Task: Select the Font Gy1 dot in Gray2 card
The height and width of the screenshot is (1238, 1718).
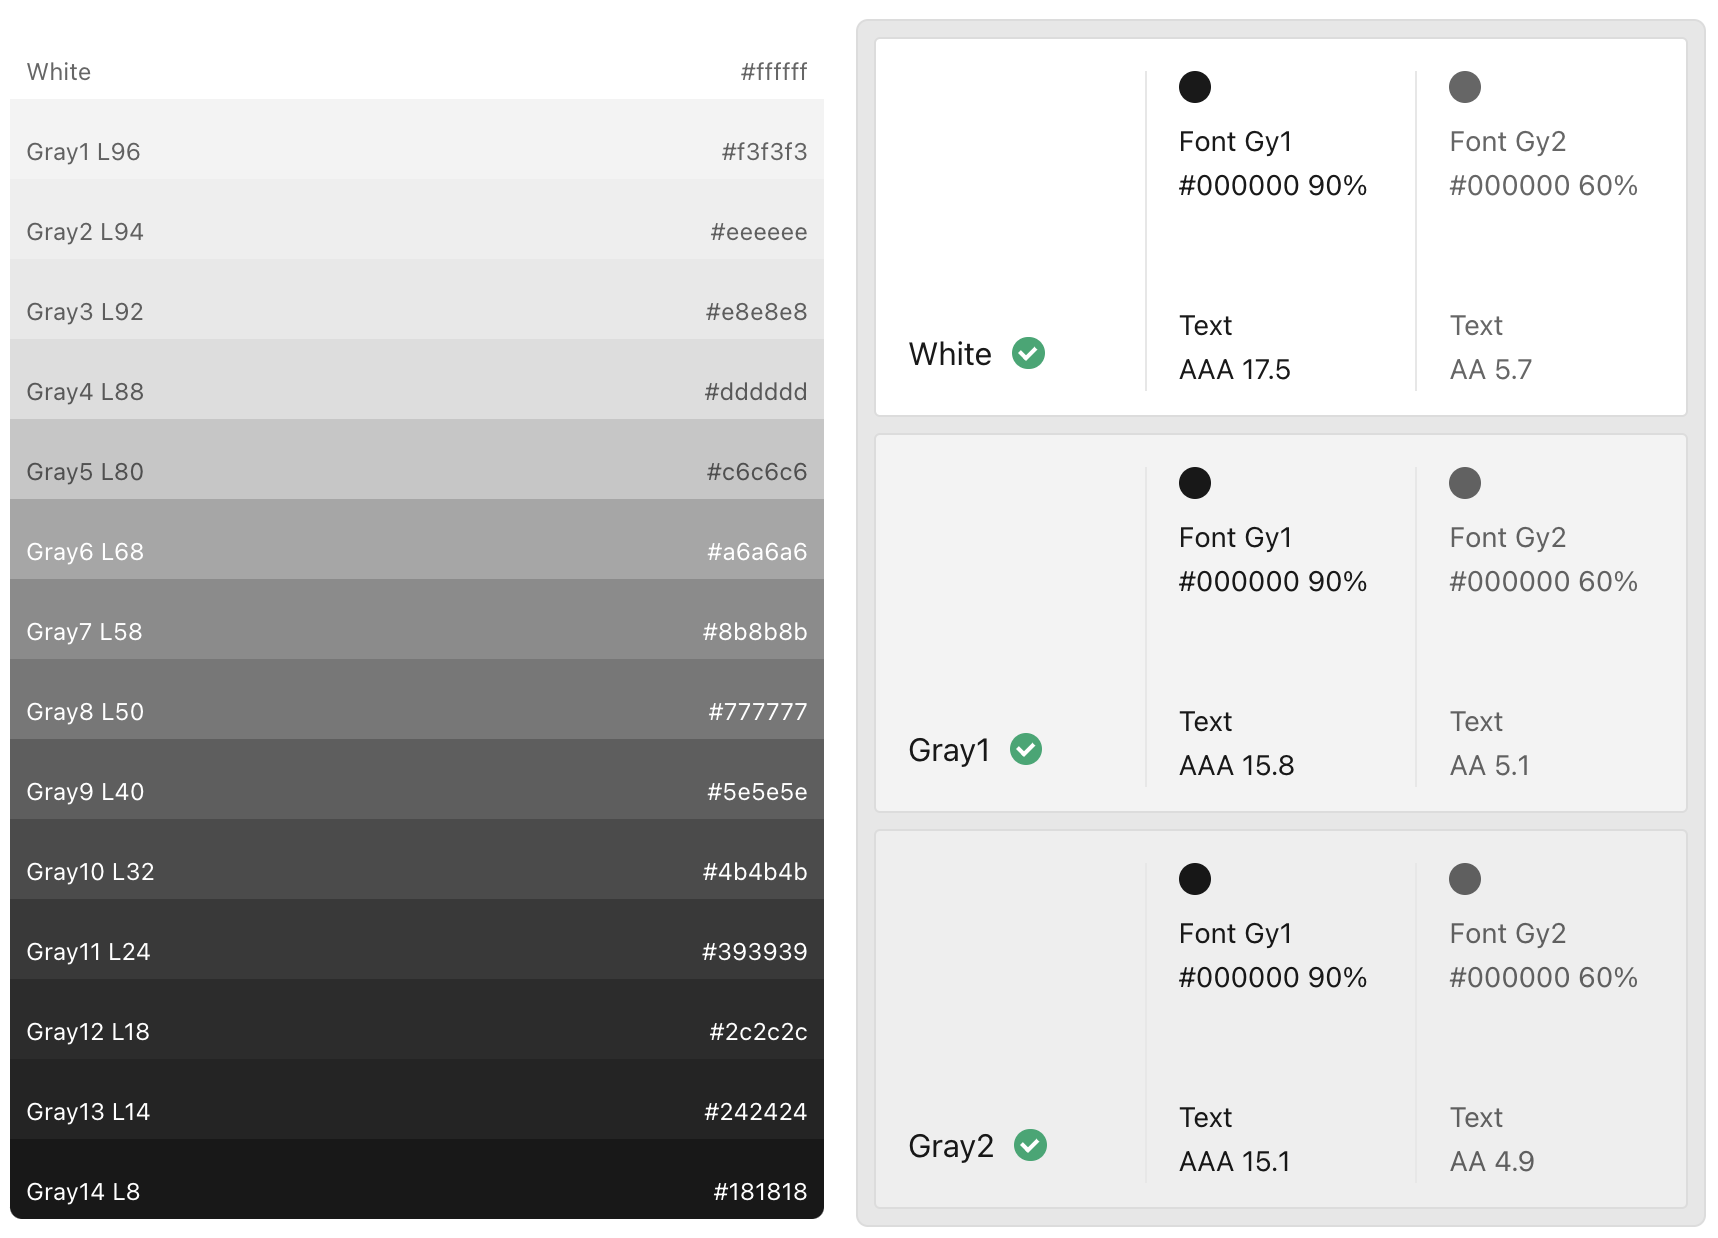Action: [x=1195, y=879]
